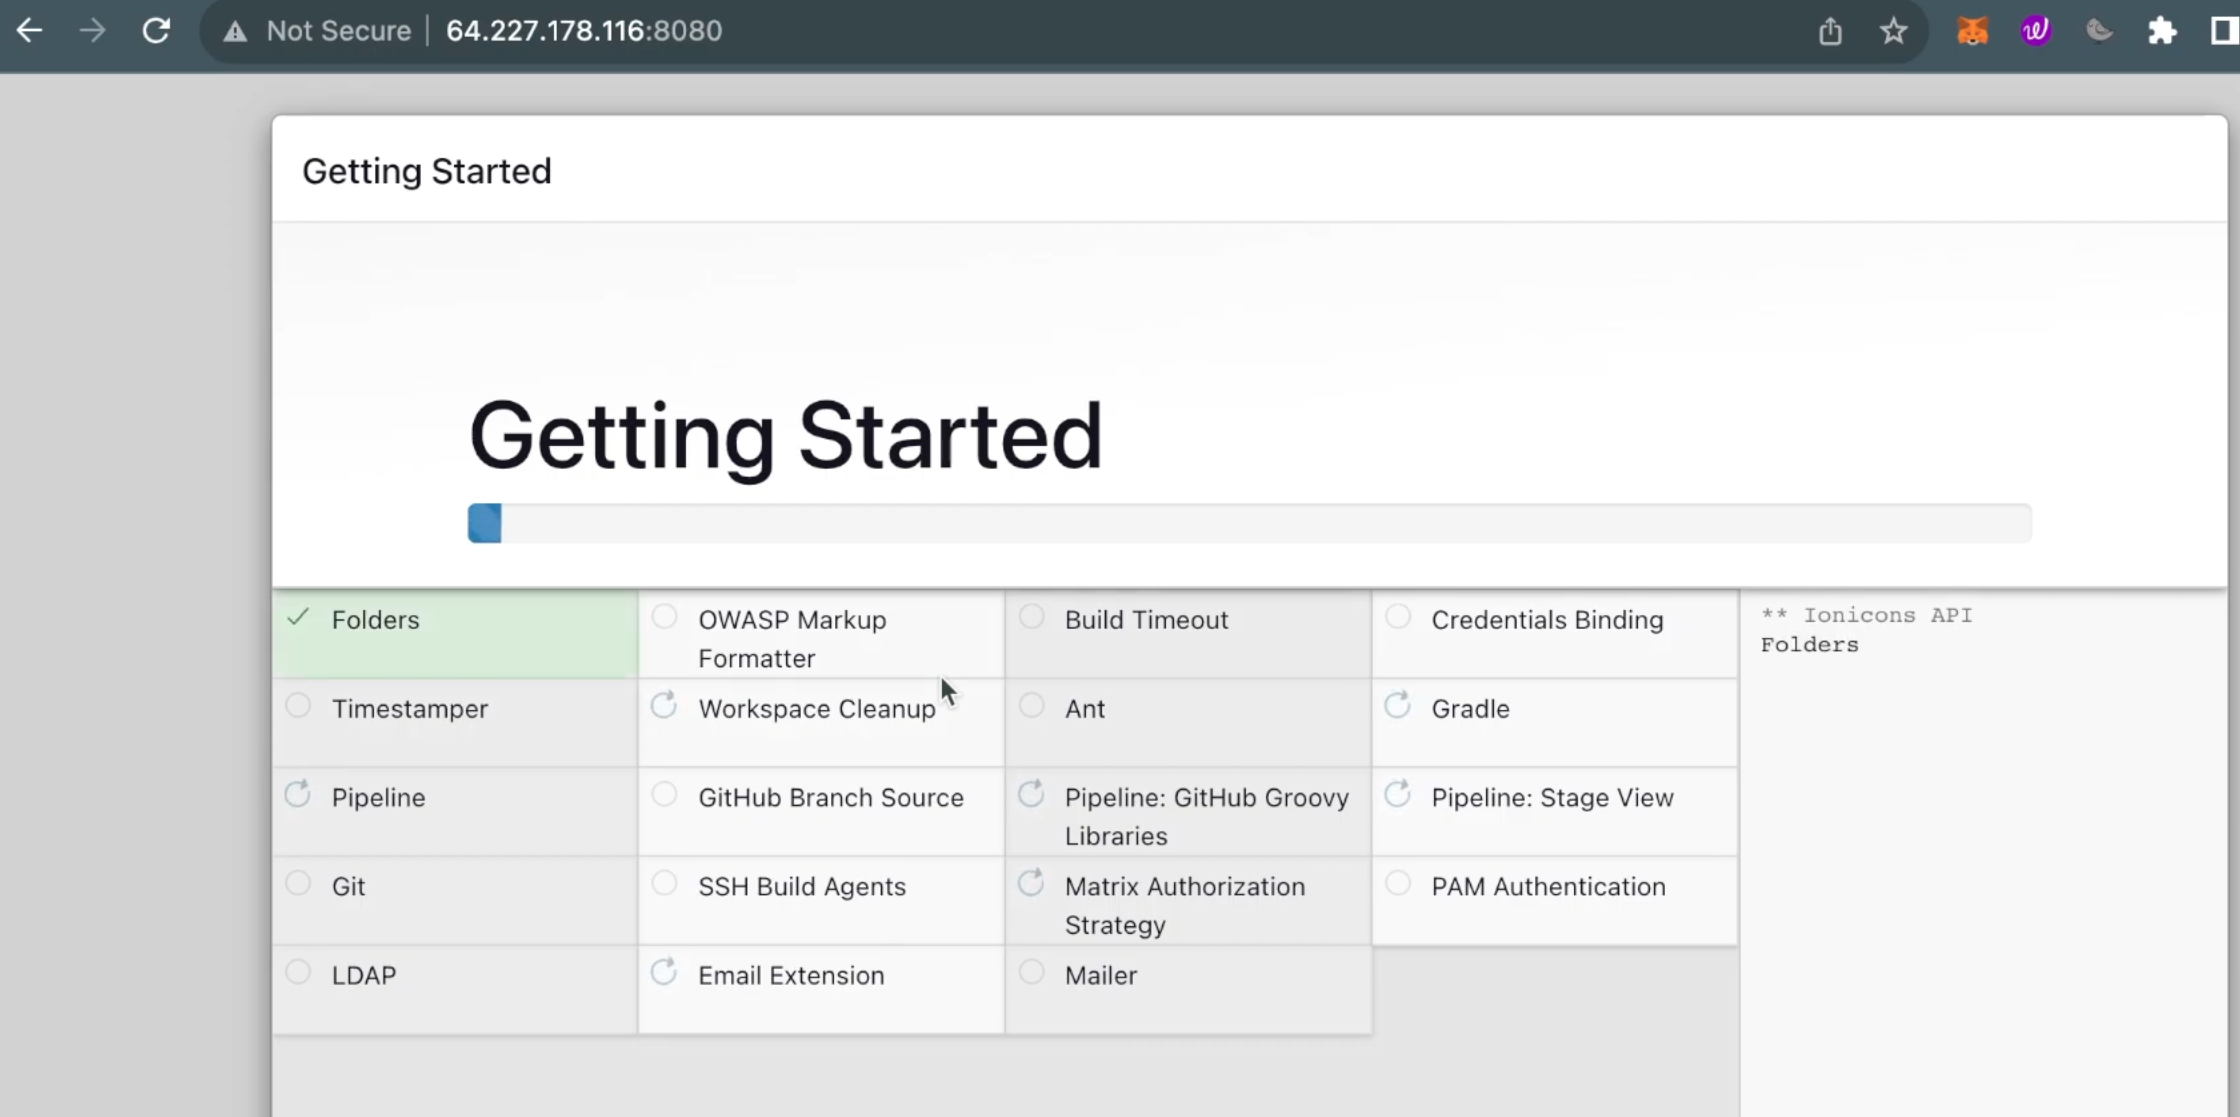Click the PAM Authentication label
The image size is (2240, 1117).
tap(1548, 887)
